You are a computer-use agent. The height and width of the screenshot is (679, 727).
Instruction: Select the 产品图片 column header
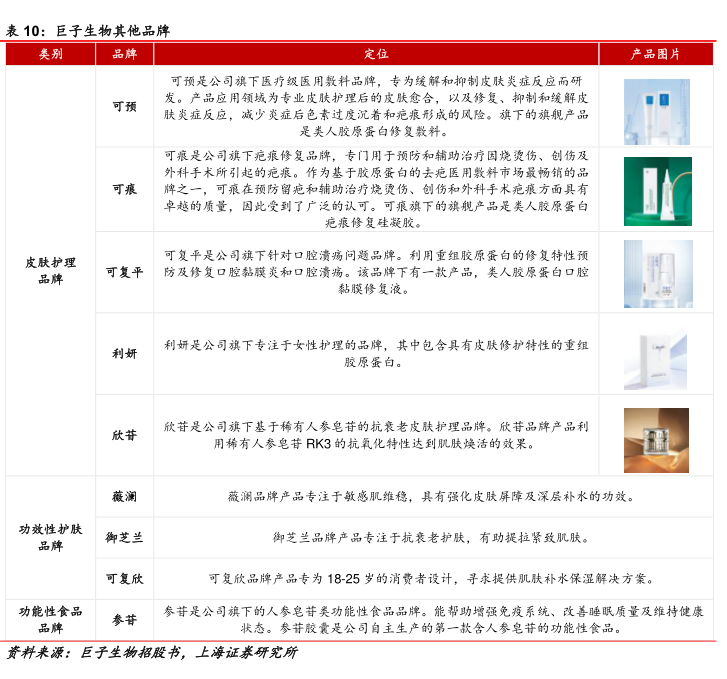coord(657,54)
